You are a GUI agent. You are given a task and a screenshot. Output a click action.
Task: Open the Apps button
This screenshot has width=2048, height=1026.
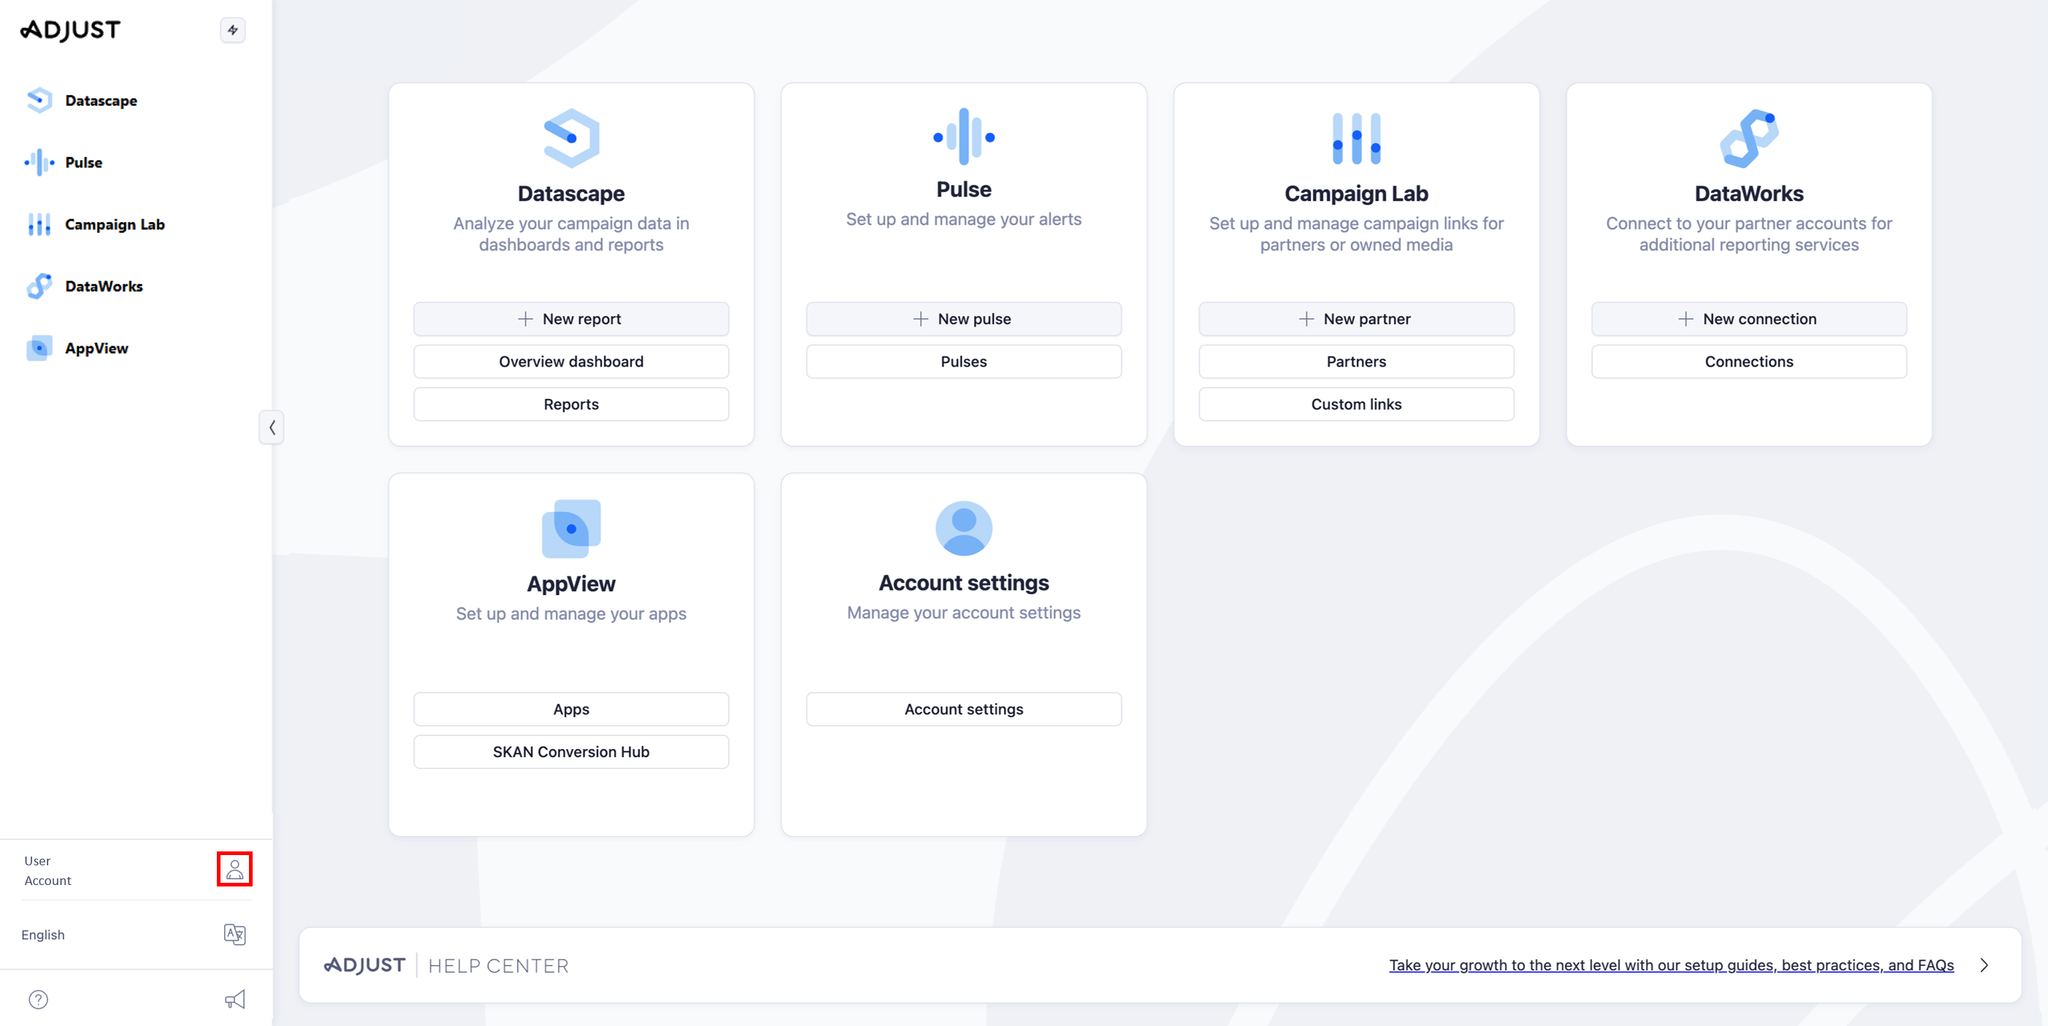click(x=571, y=709)
